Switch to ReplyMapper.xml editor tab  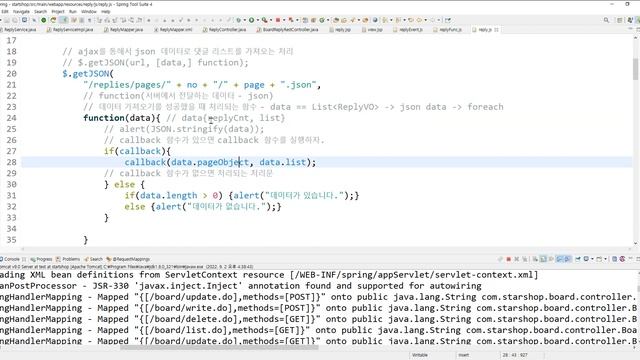[x=173, y=30]
